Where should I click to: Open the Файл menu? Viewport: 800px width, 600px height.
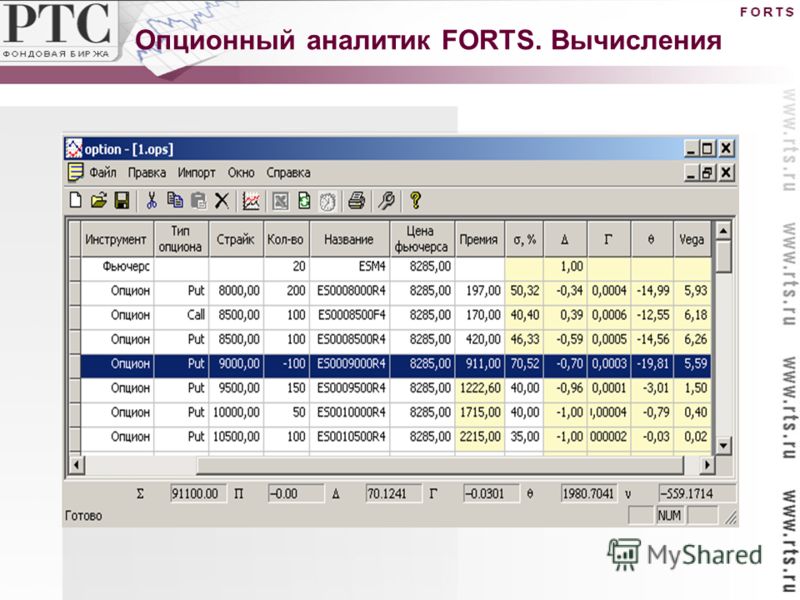[x=103, y=173]
